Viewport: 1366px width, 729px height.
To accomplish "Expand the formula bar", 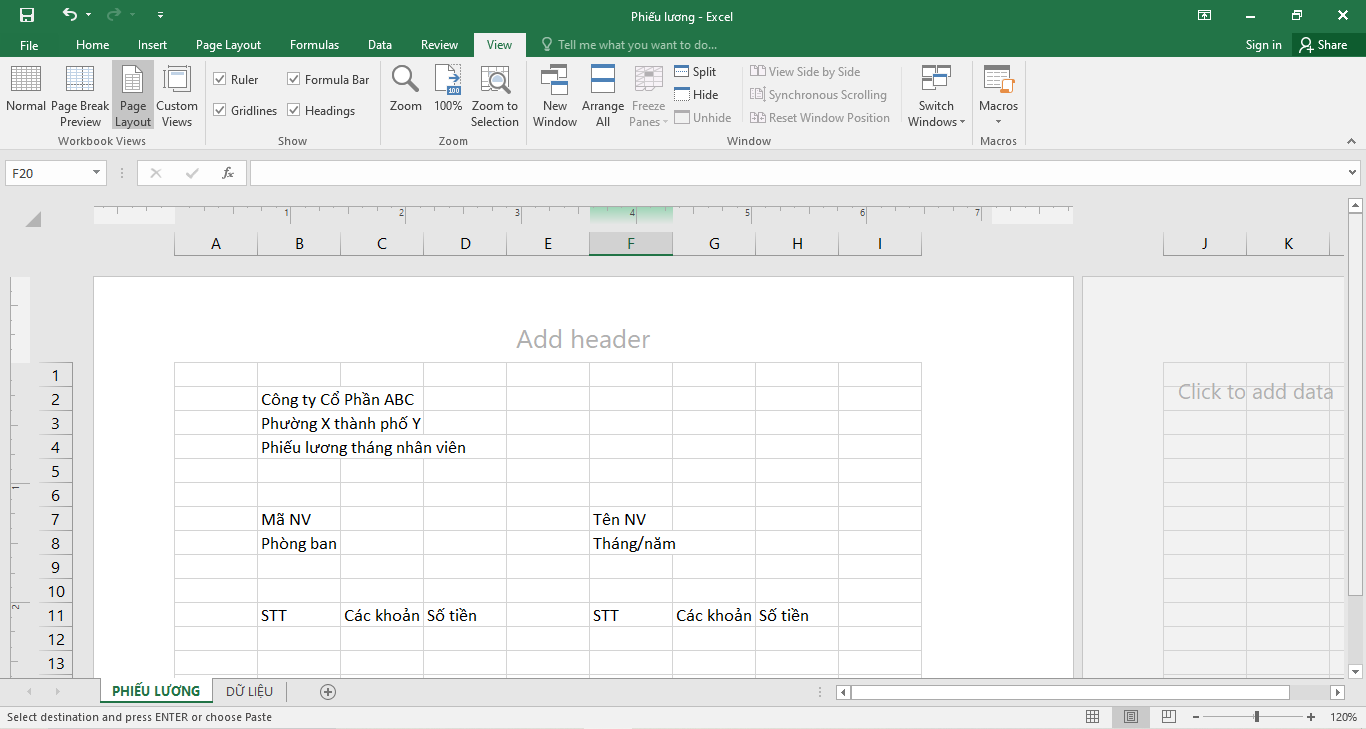I will (x=1353, y=173).
